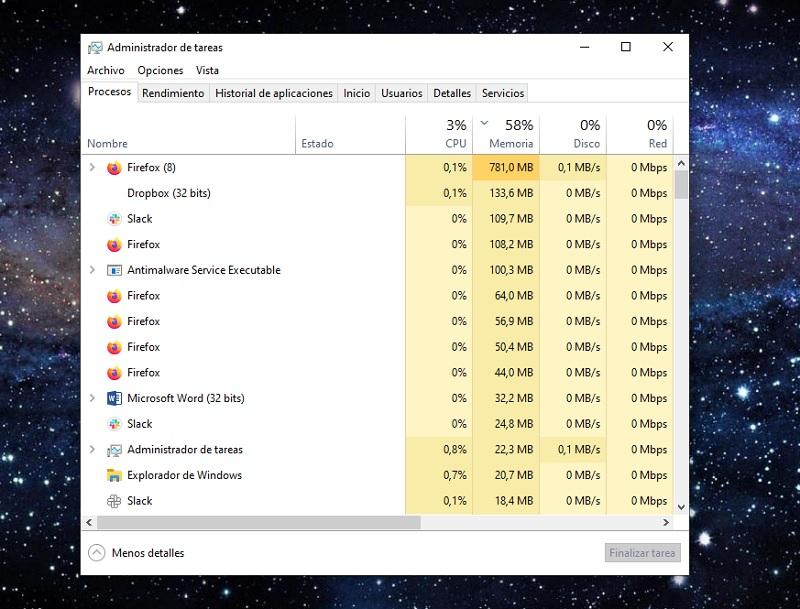Select the Procesos tab
This screenshot has width=800, height=609.
click(109, 92)
